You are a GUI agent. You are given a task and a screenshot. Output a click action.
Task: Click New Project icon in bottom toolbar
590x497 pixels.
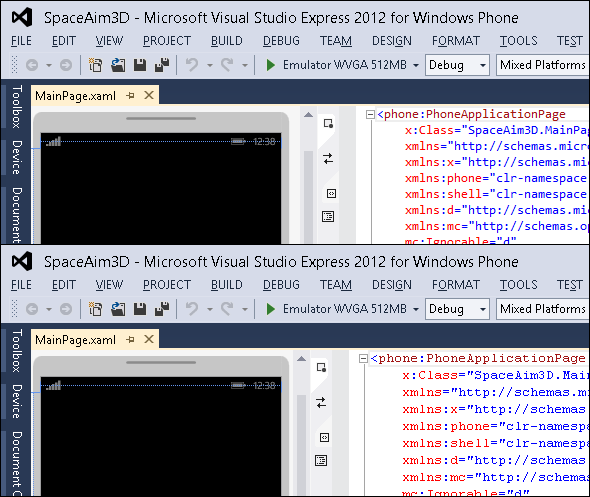(x=95, y=309)
